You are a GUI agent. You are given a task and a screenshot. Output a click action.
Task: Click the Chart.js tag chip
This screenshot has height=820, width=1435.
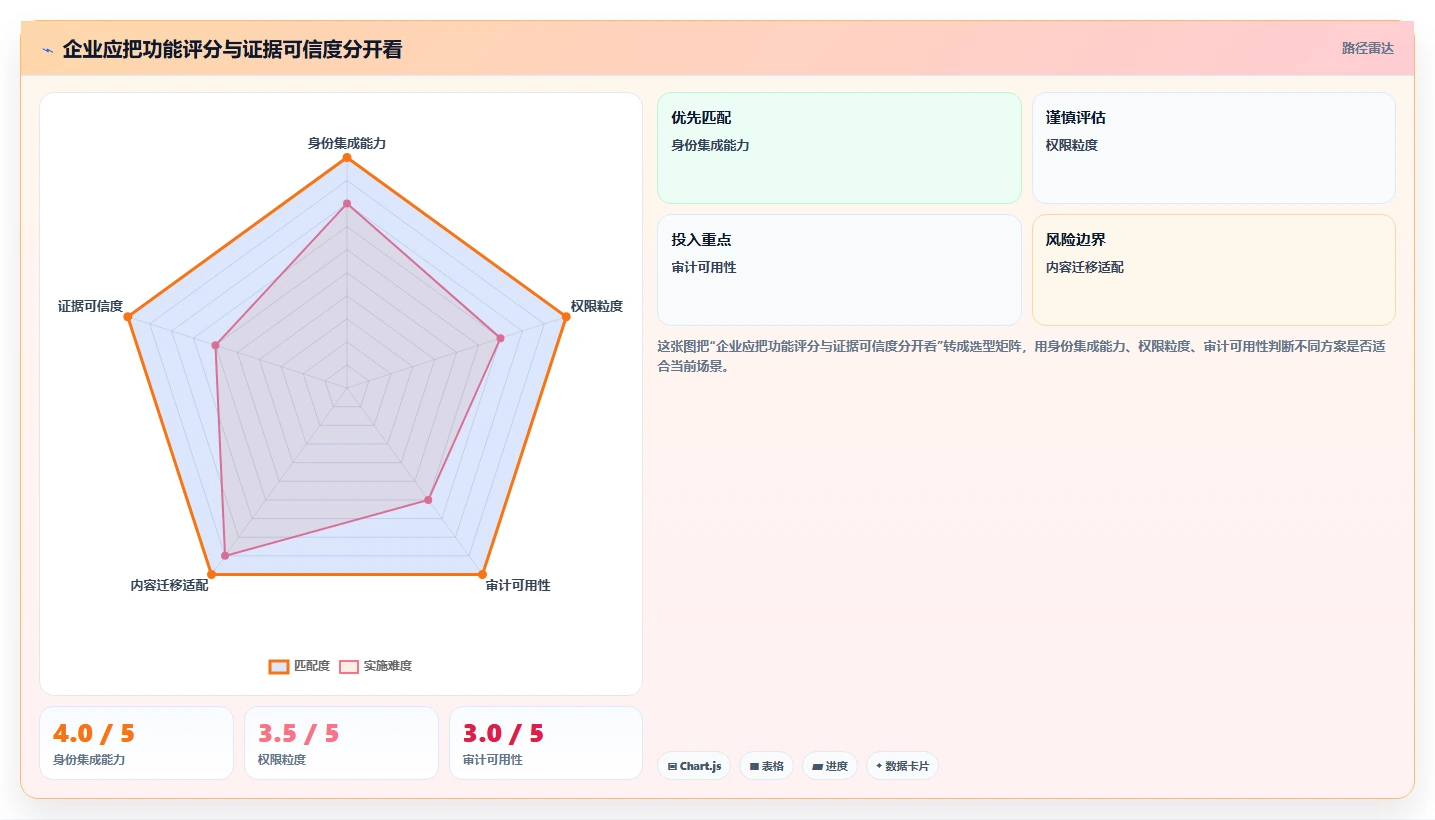(694, 766)
